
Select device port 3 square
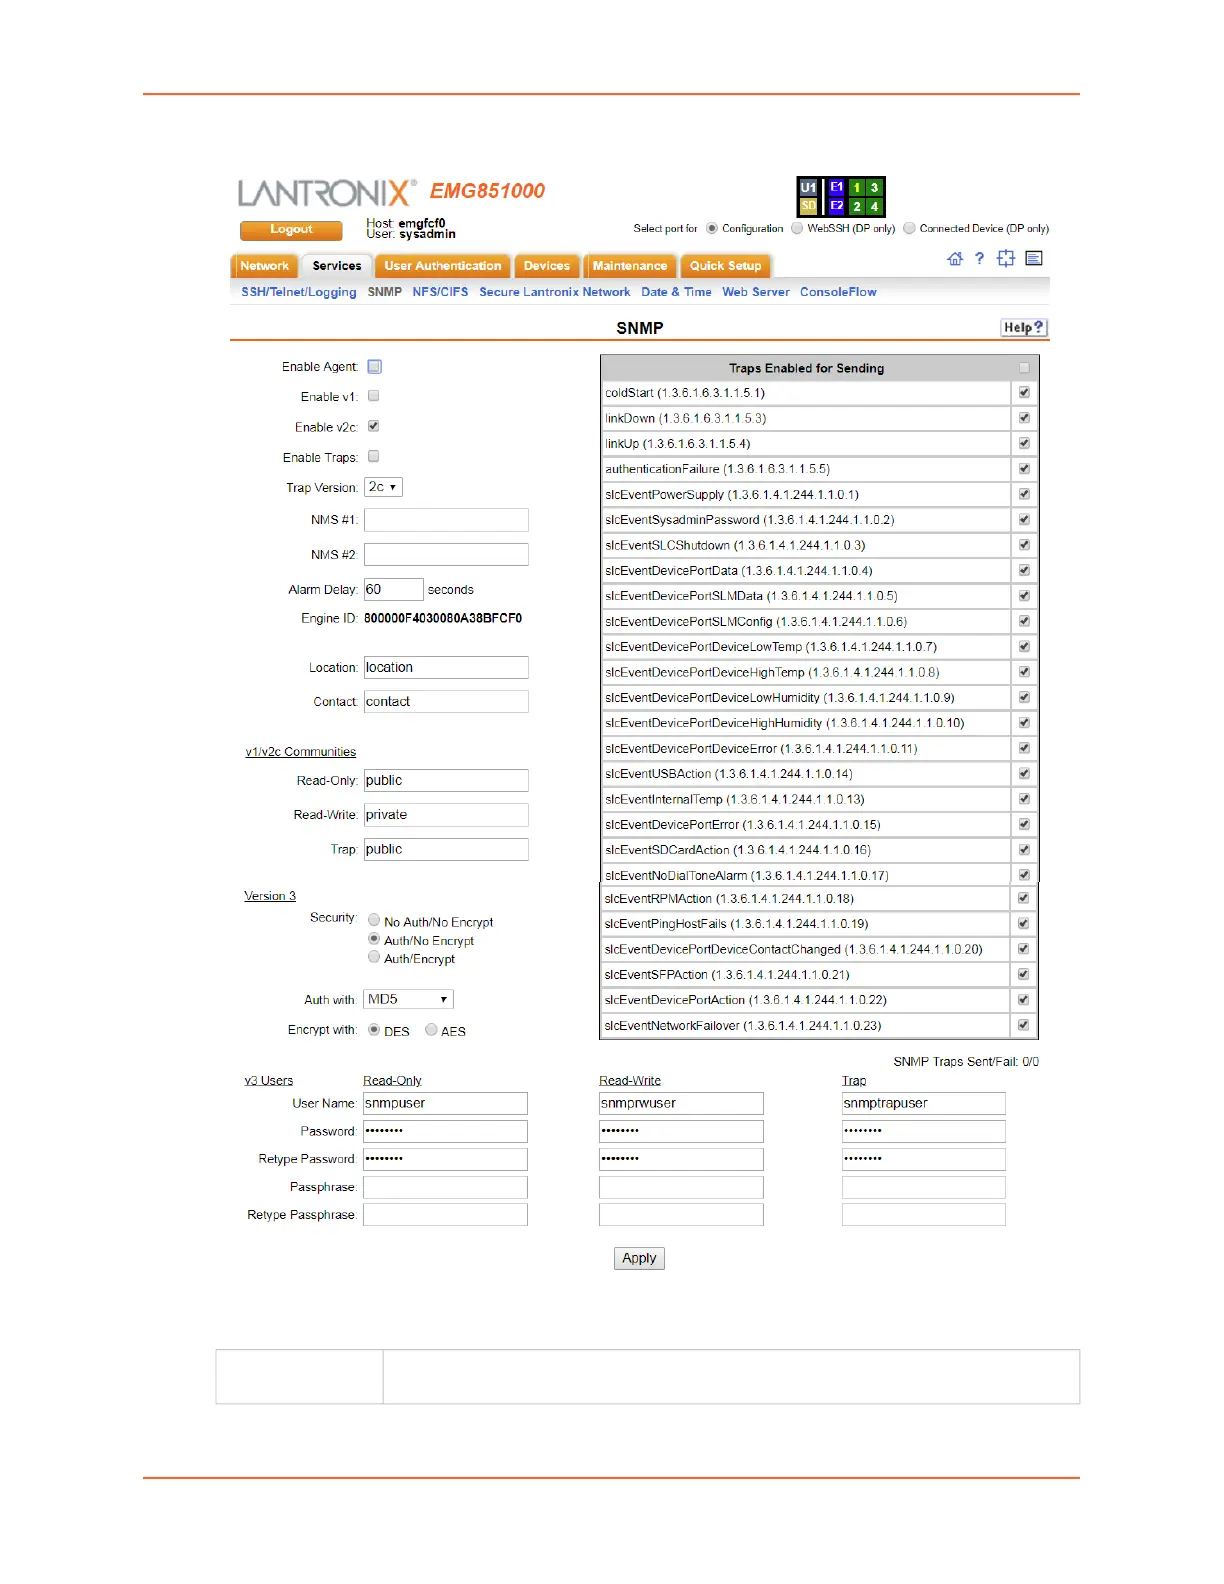coord(874,187)
